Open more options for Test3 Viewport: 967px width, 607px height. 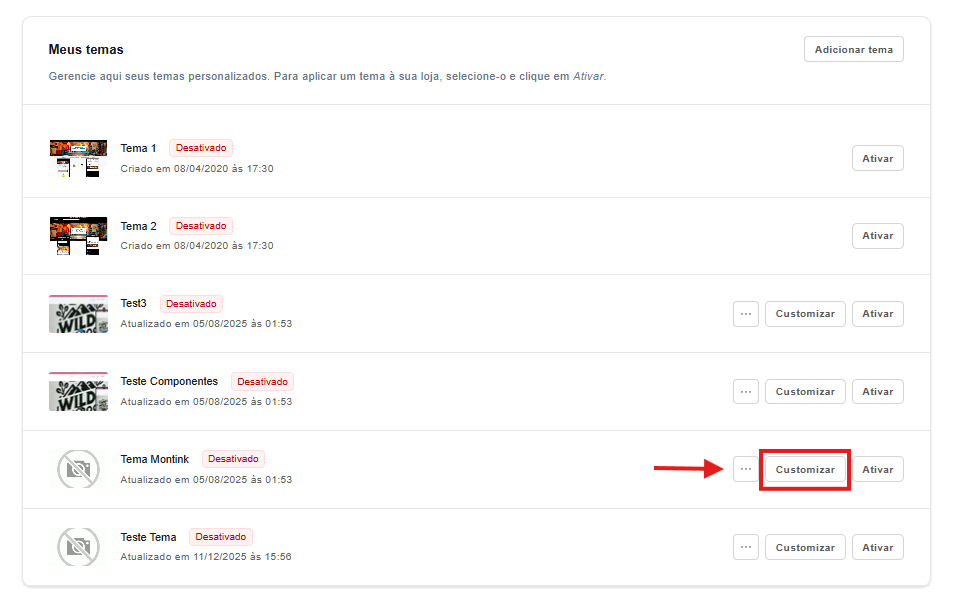point(745,314)
